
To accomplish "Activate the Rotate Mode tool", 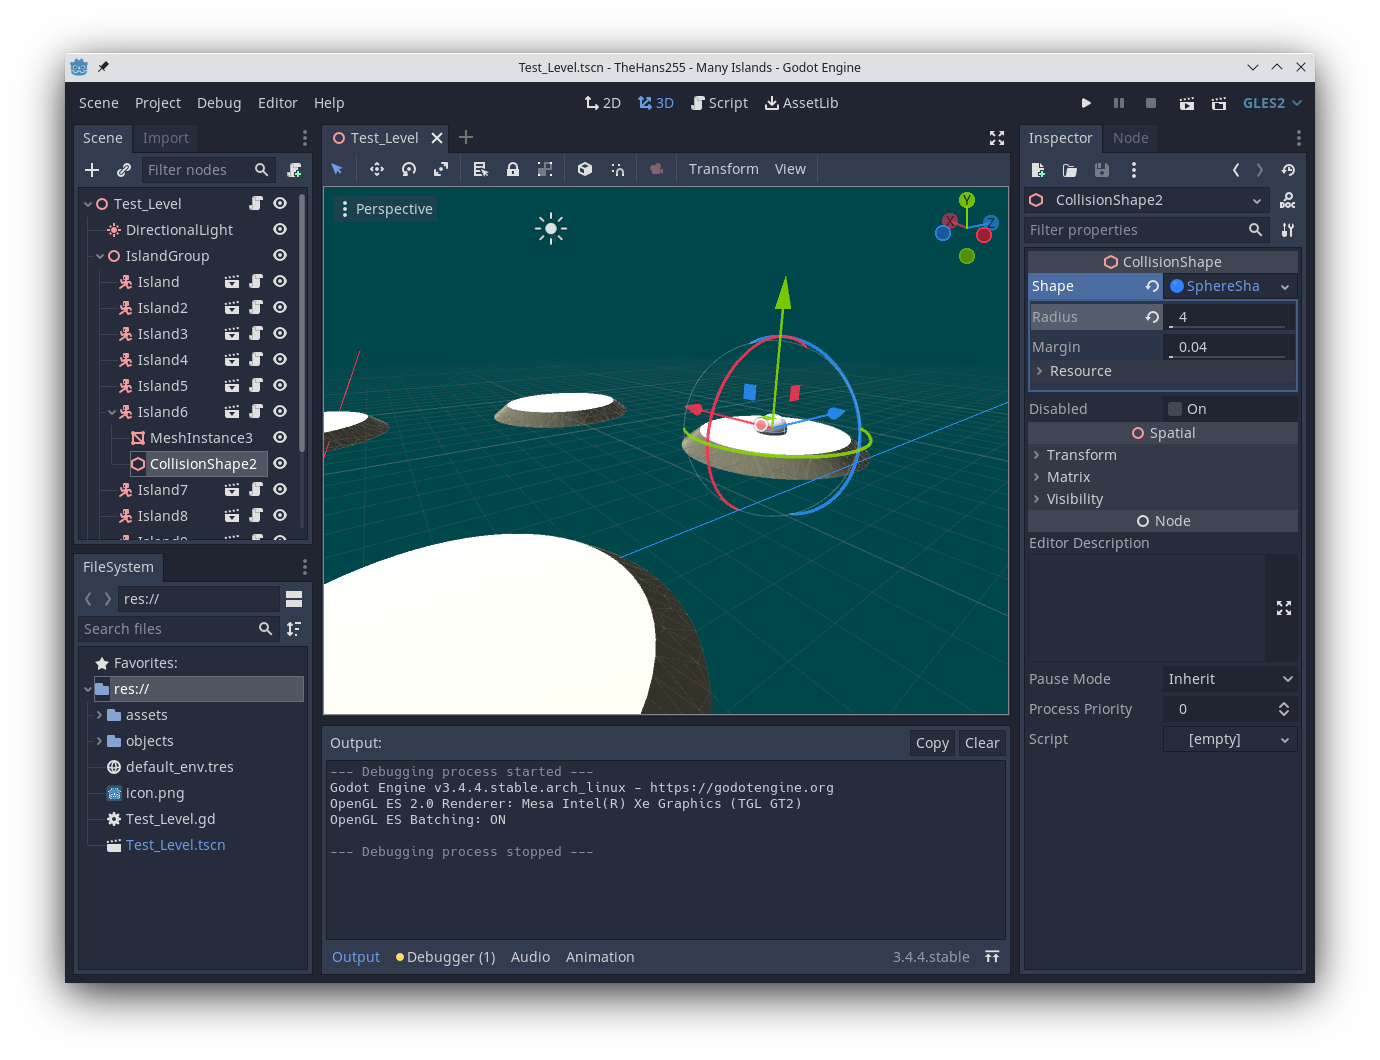I will point(409,169).
